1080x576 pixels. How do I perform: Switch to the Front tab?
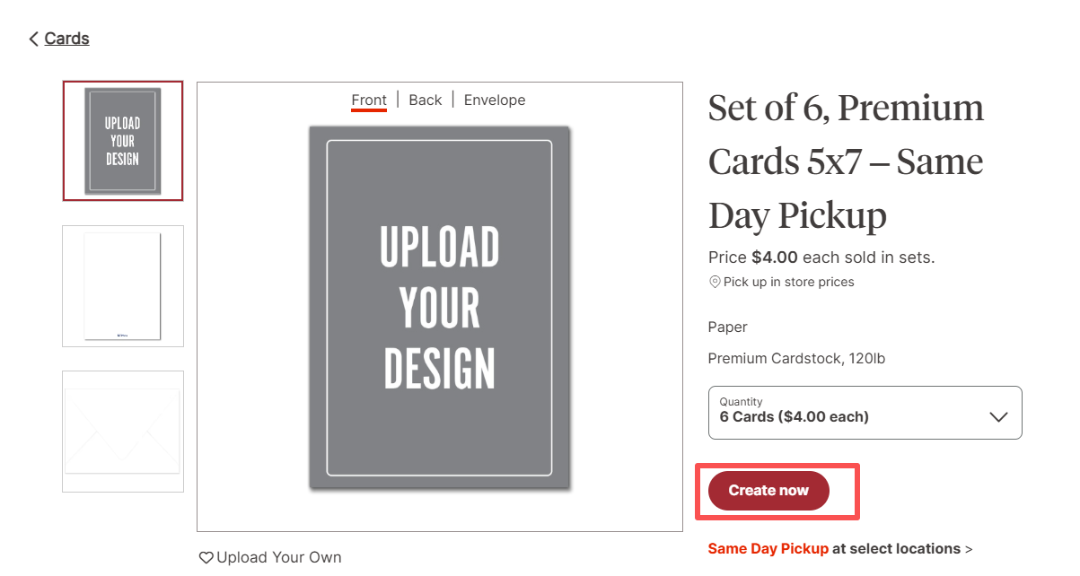369,100
